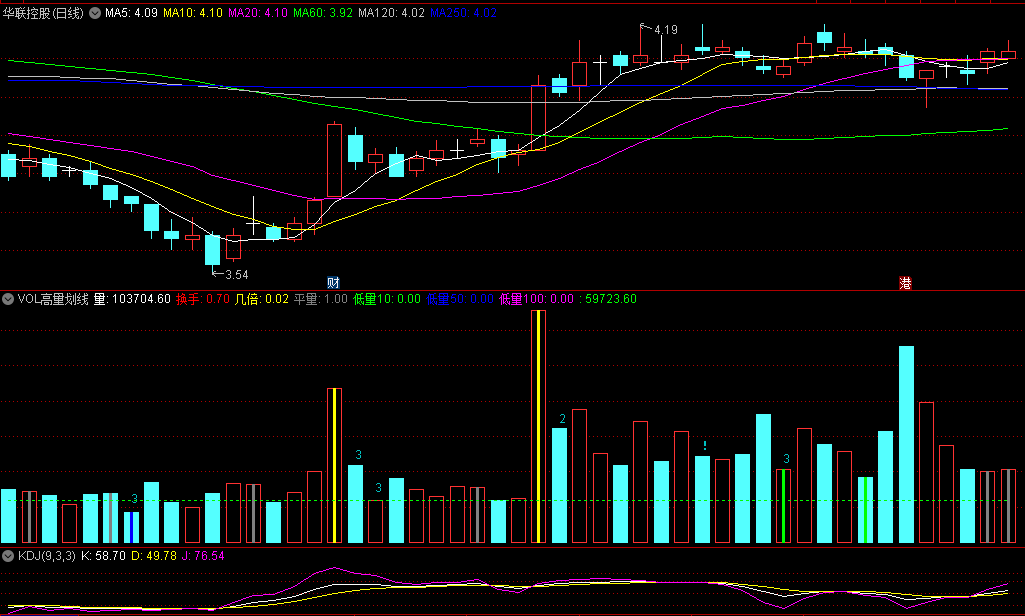Click the 财 marker icon below candles

(x=333, y=282)
